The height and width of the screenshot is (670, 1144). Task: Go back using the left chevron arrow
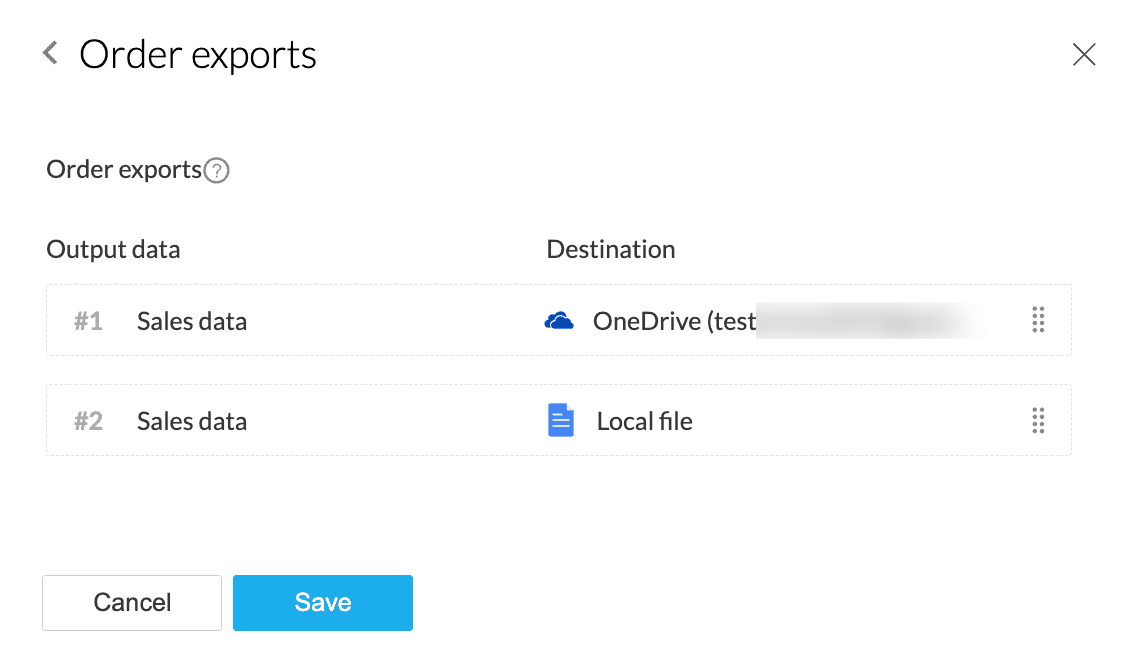tap(50, 53)
